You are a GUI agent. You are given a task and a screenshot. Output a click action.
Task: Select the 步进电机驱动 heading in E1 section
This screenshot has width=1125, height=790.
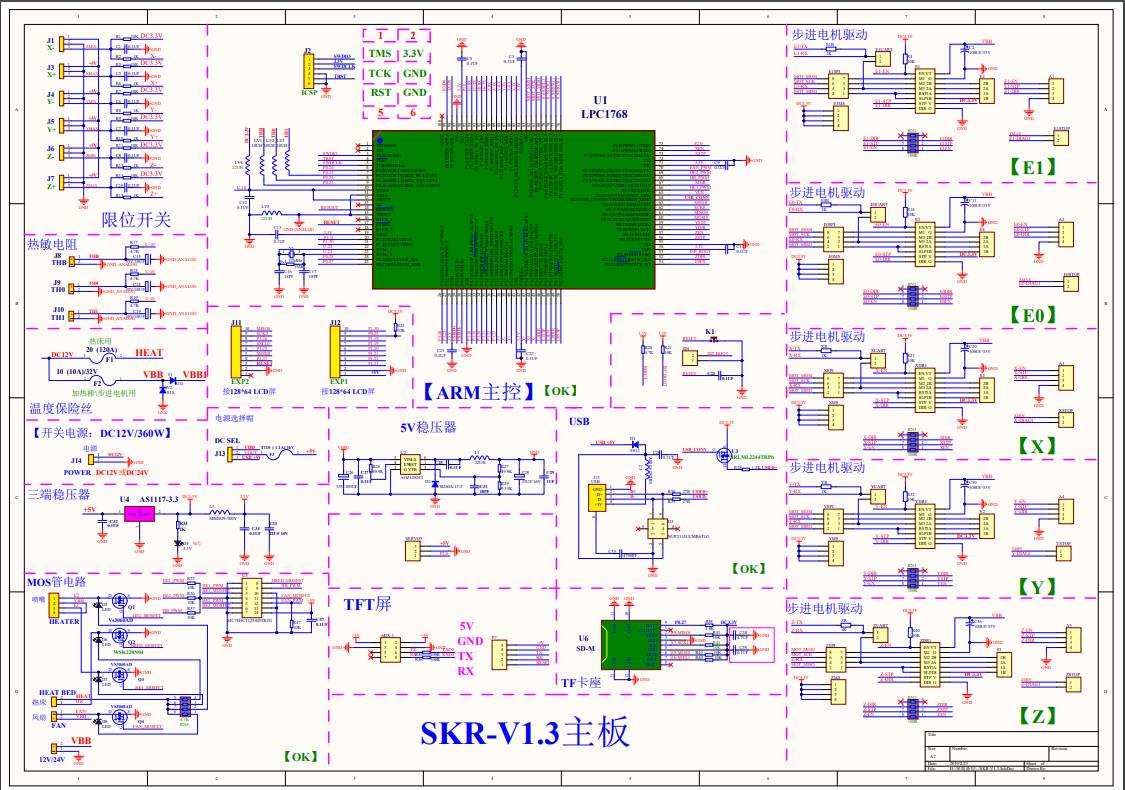[829, 34]
